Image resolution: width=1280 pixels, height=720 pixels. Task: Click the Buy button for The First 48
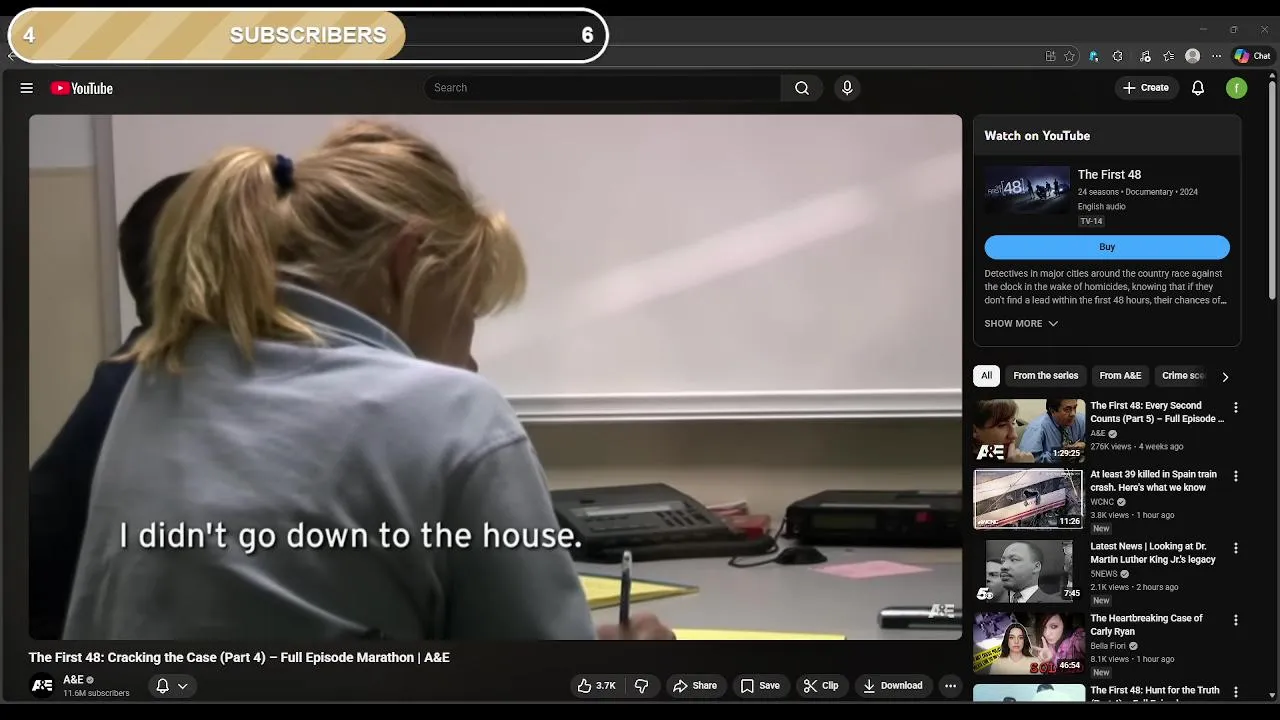click(x=1107, y=247)
